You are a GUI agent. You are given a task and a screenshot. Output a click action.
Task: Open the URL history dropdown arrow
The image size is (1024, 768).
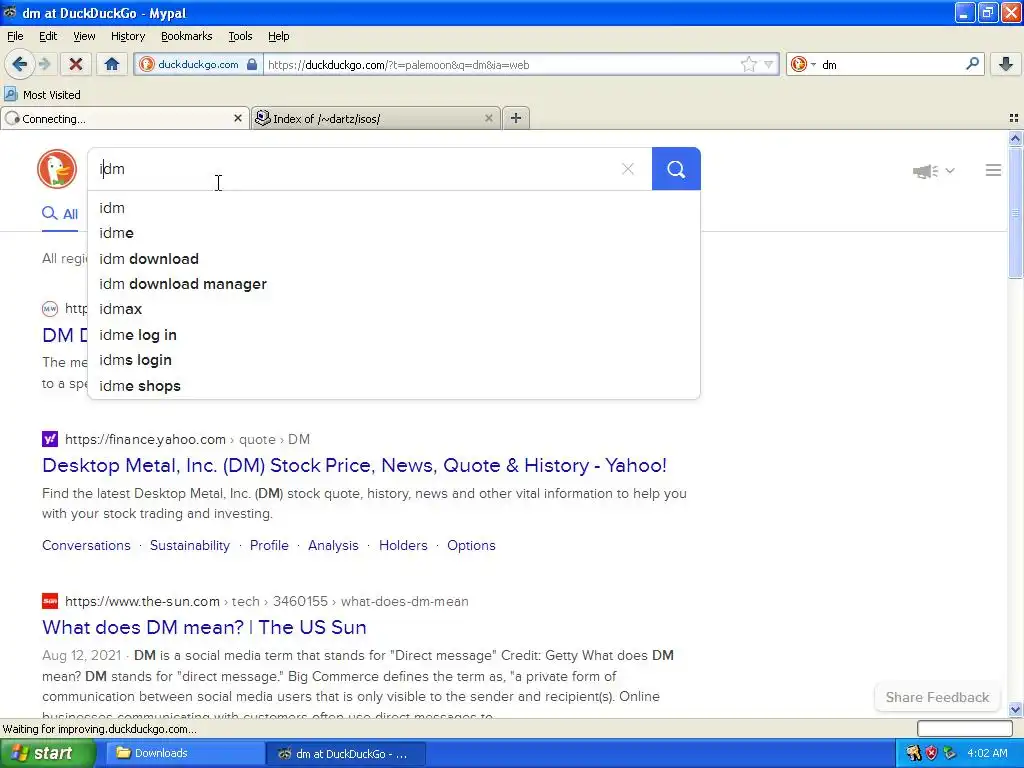769,64
